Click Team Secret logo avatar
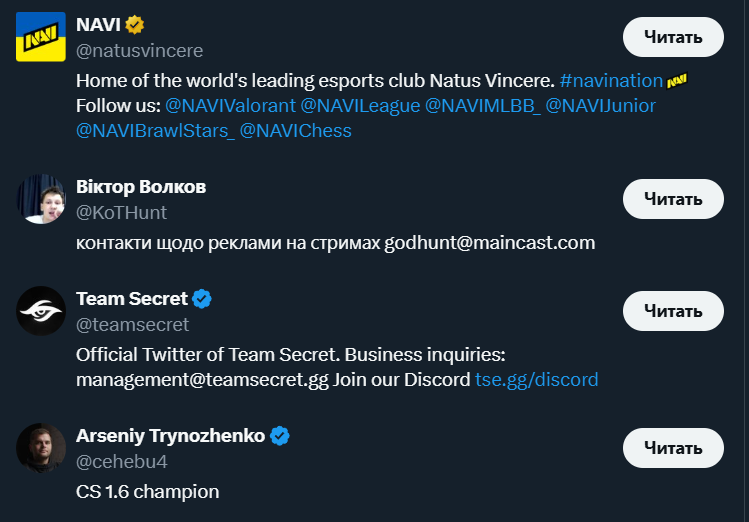Image resolution: width=749 pixels, height=522 pixels. pyautogui.click(x=40, y=311)
